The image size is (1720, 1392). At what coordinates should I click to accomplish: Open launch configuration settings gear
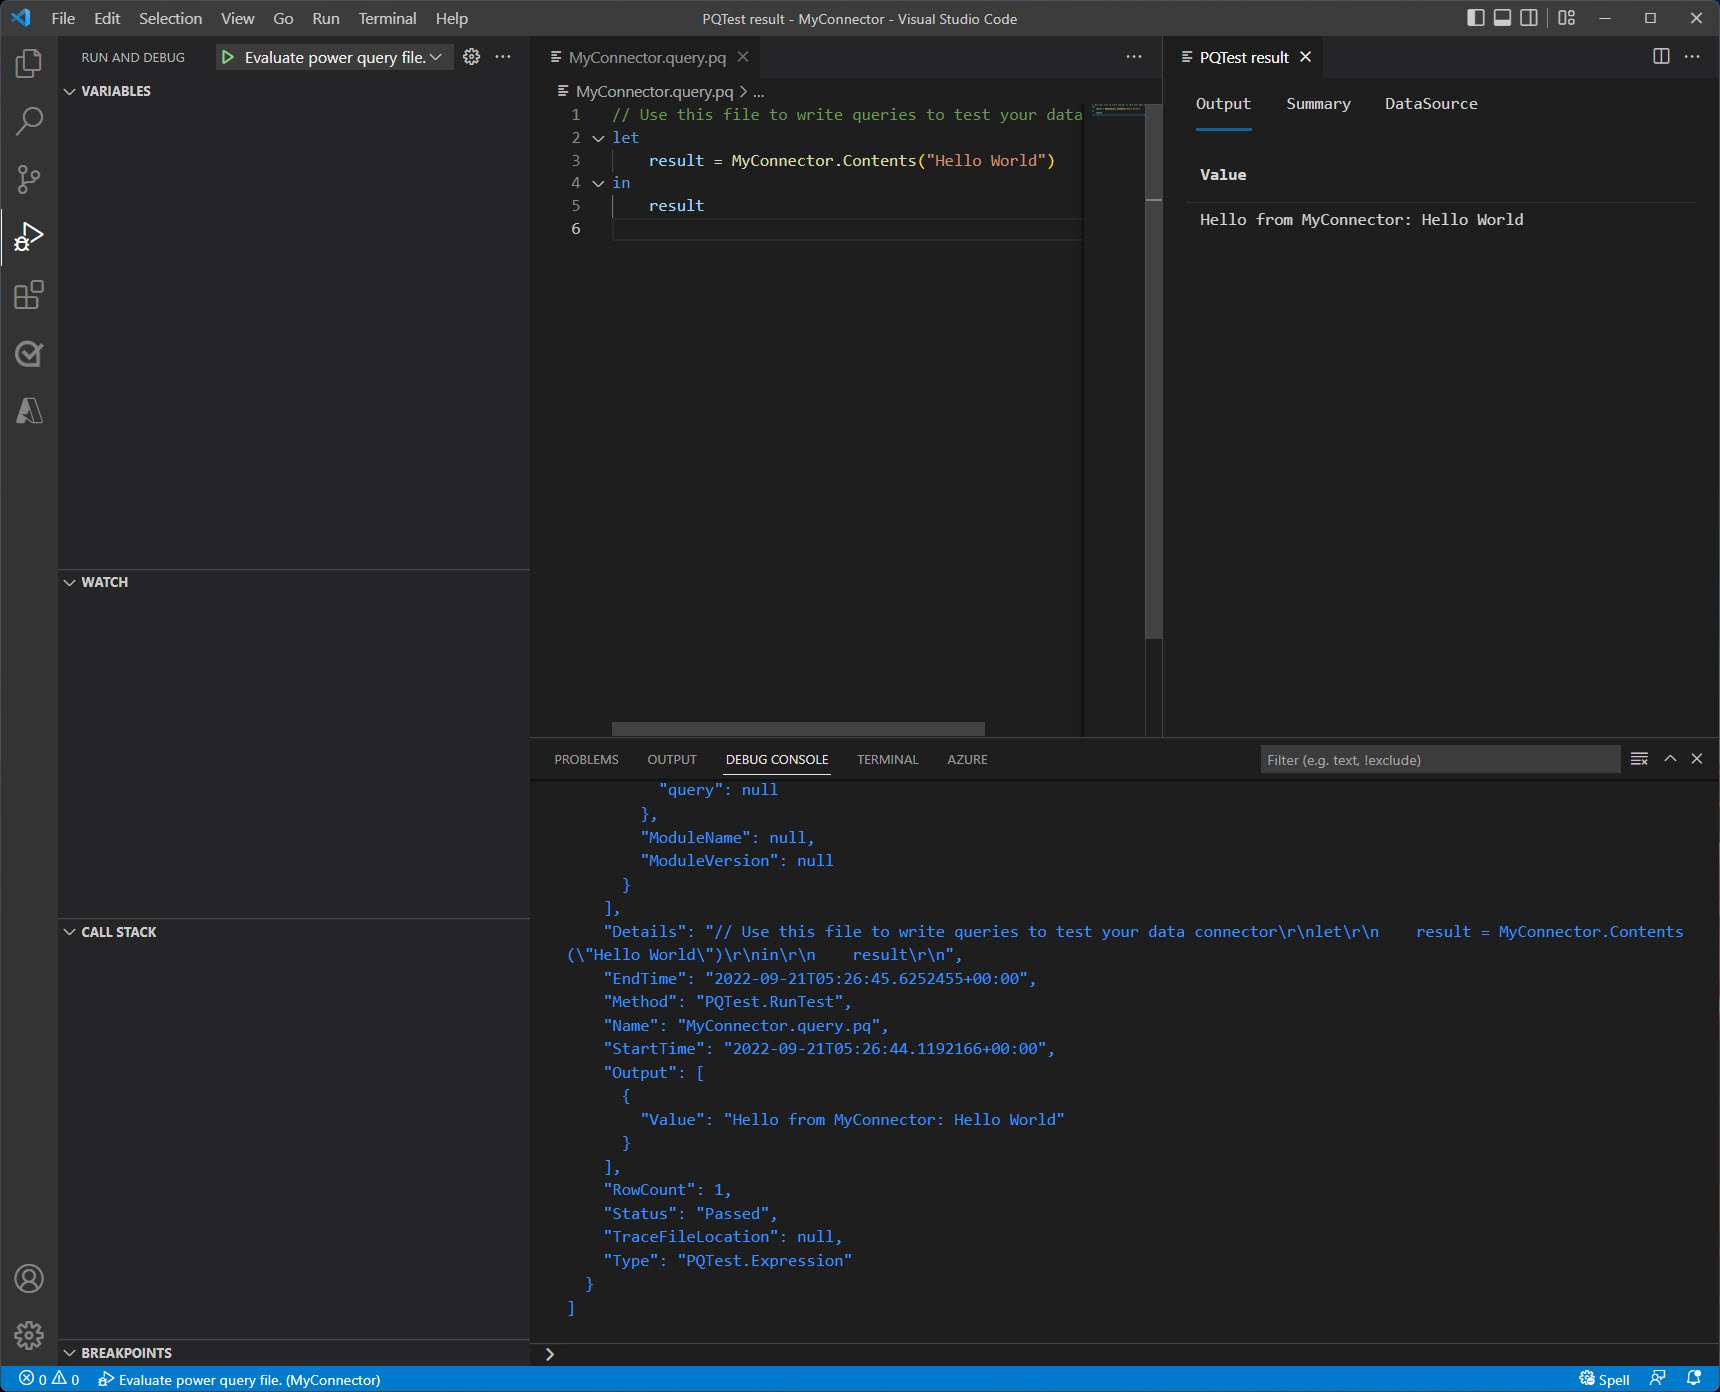coord(471,57)
